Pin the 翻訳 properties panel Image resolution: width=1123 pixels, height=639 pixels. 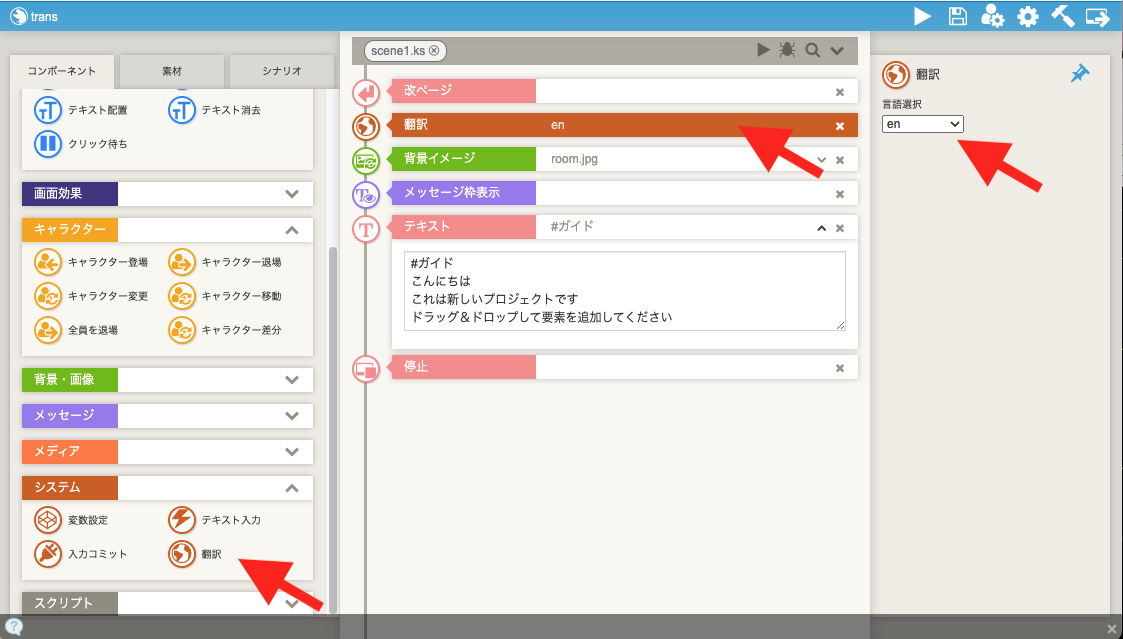1080,74
